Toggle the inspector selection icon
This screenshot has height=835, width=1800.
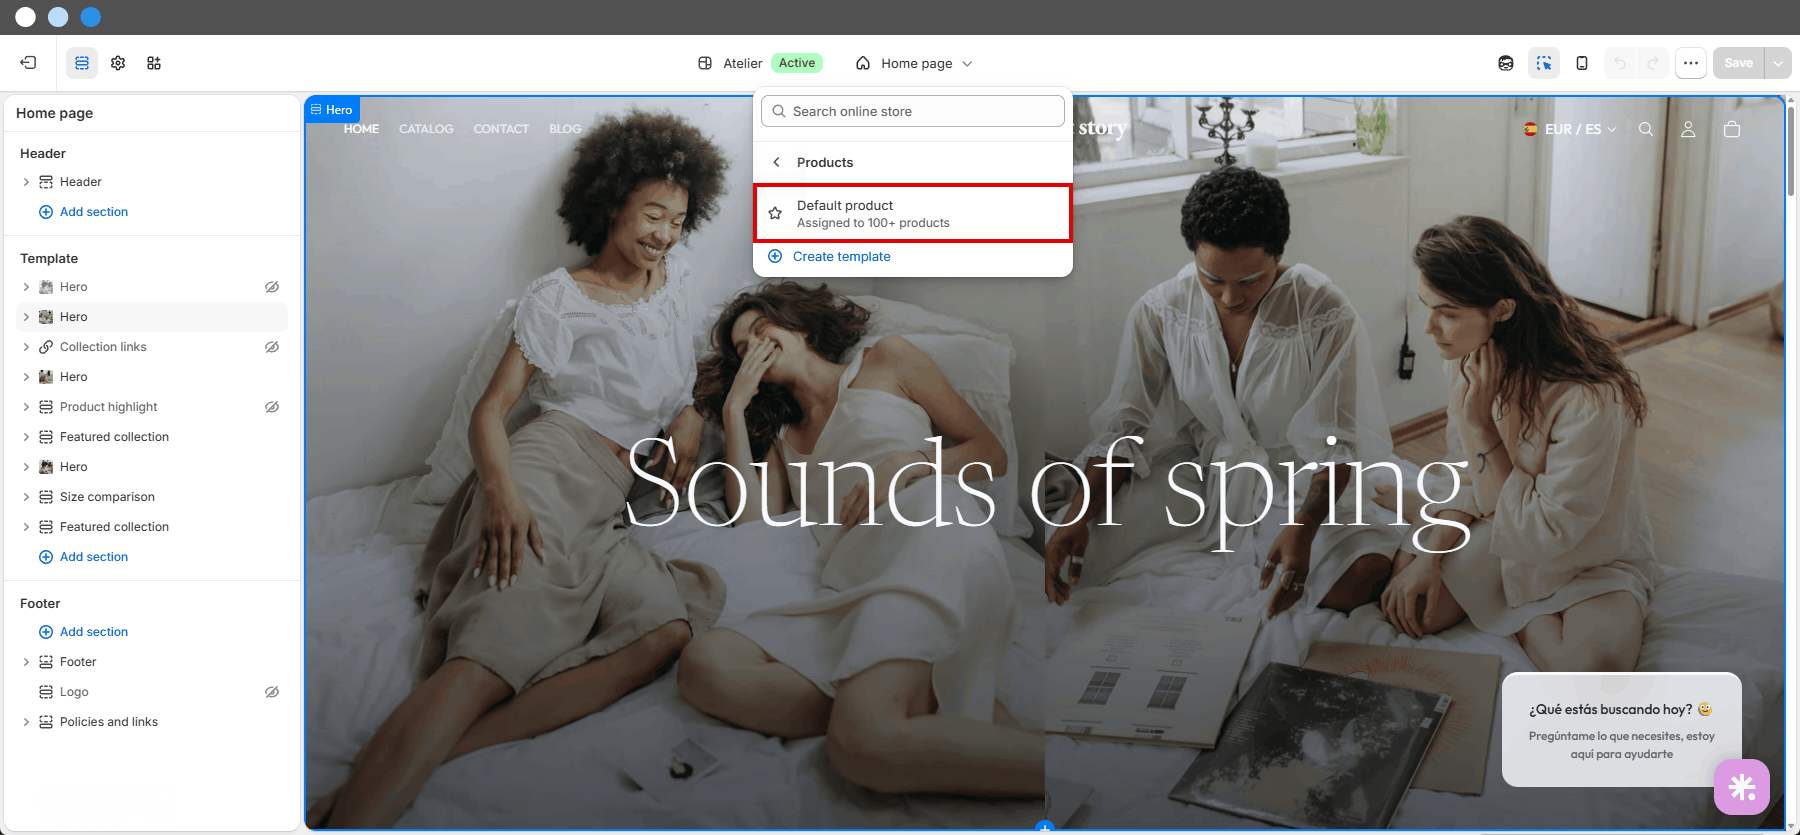tap(1544, 63)
